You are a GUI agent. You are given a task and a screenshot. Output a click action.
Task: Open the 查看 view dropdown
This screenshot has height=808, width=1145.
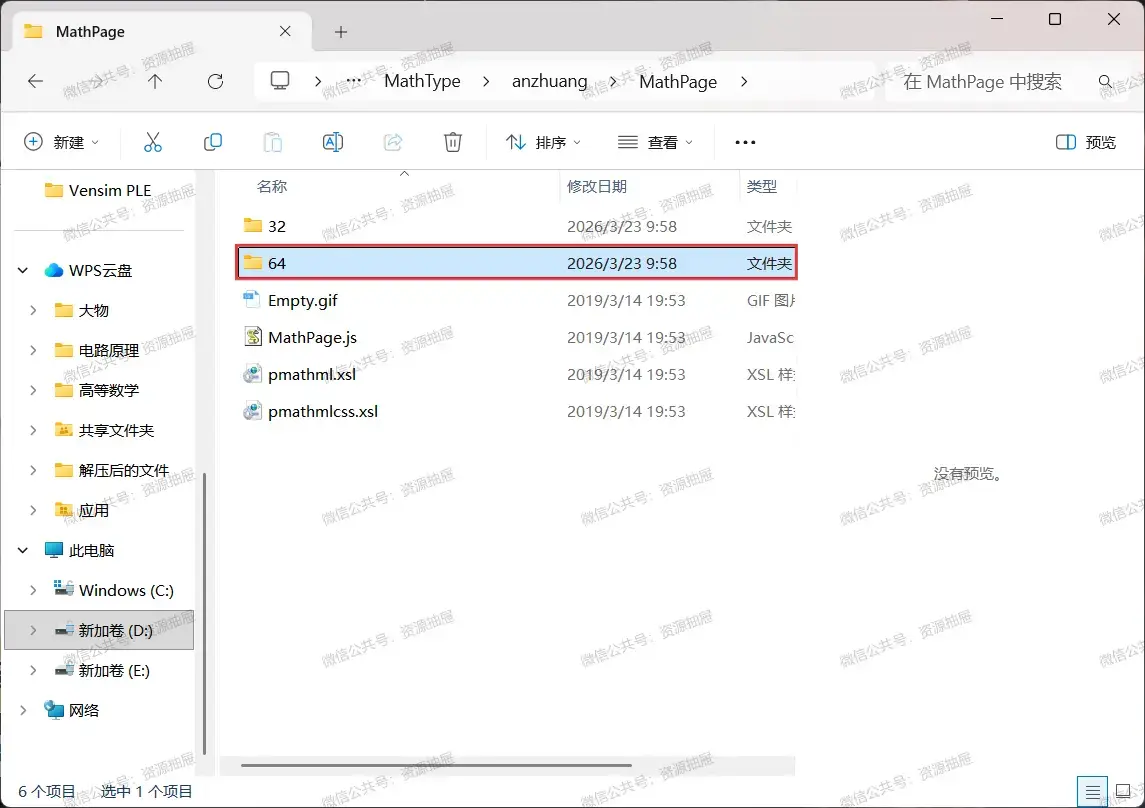[655, 142]
